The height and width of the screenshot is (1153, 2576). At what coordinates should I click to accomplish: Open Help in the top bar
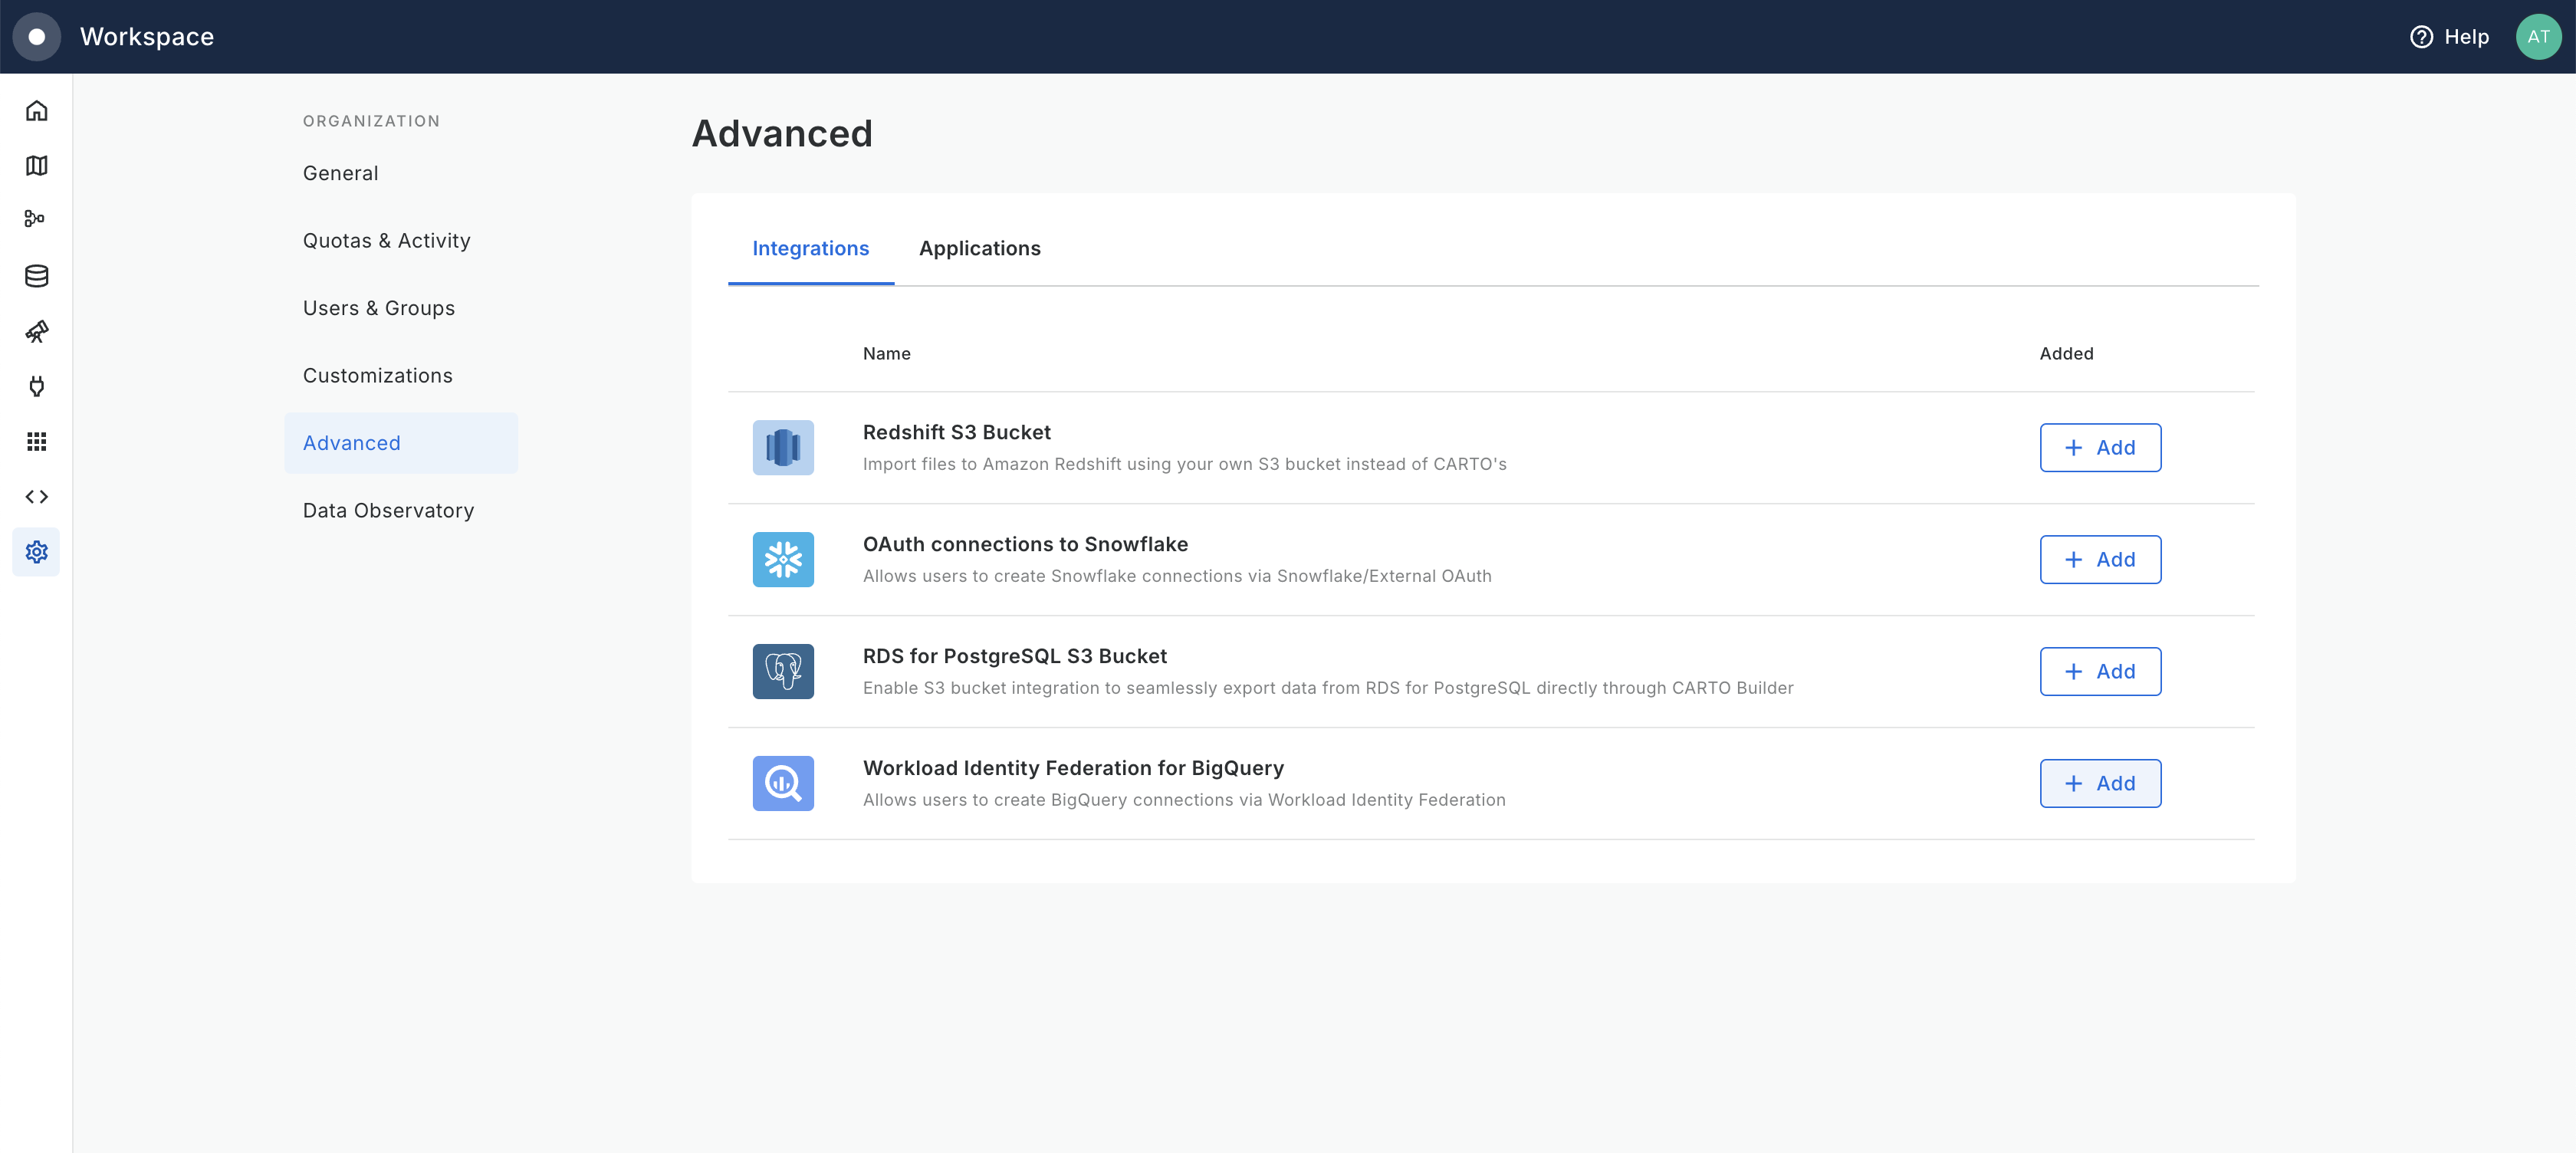(x=2449, y=37)
